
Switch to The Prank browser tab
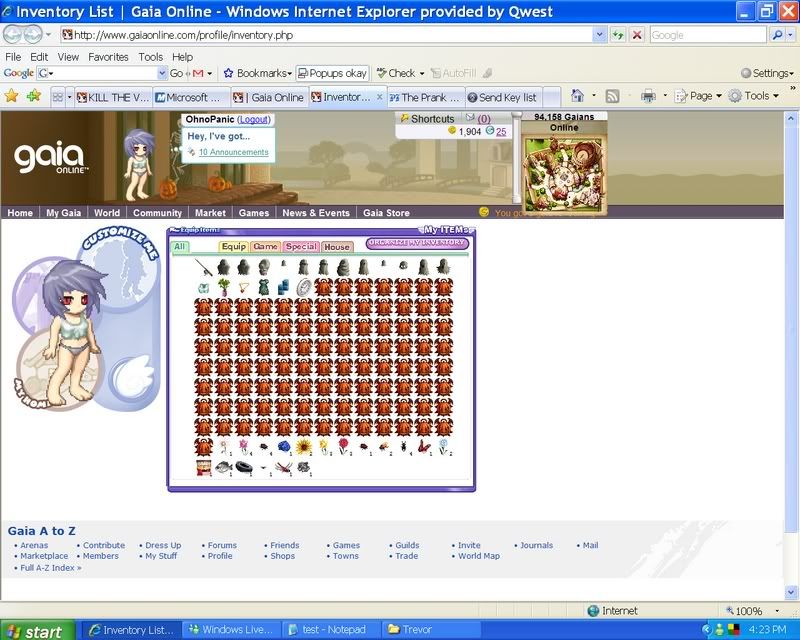coord(426,97)
